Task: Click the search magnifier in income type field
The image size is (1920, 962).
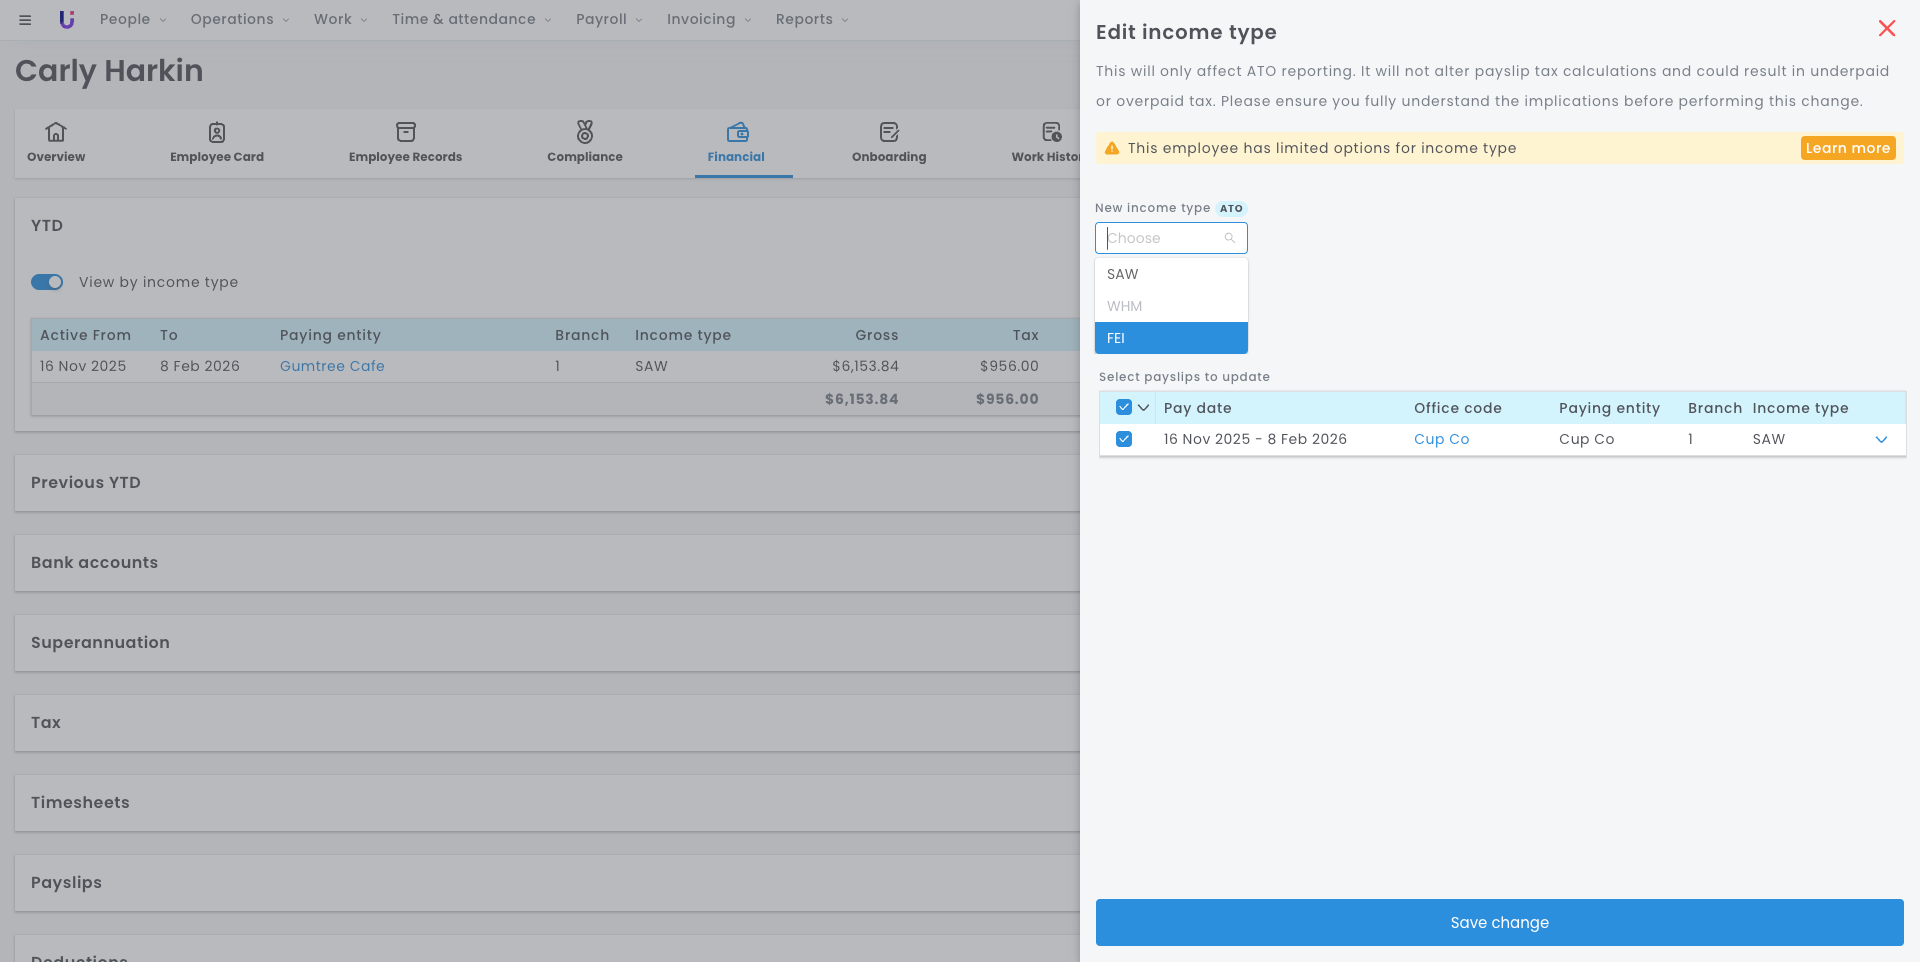Action: pos(1230,238)
